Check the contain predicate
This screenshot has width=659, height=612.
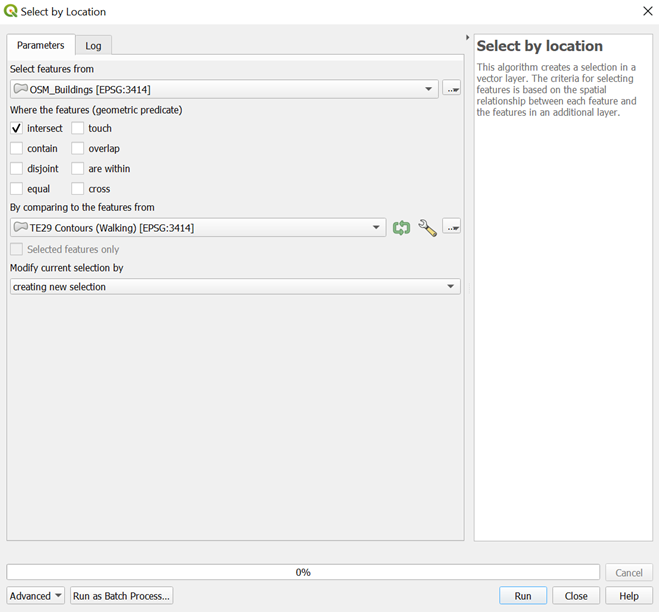tap(16, 149)
